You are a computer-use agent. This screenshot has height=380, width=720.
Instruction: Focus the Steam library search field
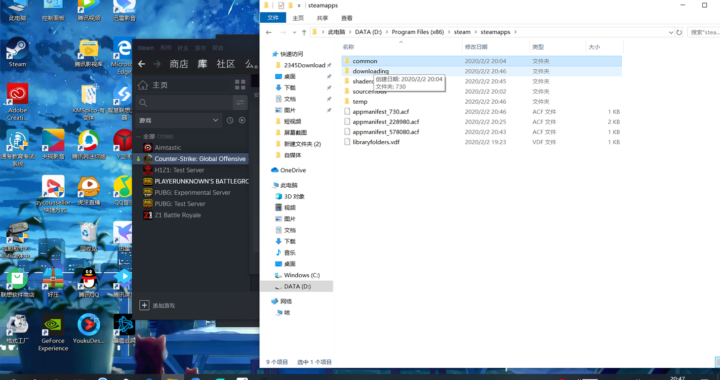[184, 103]
